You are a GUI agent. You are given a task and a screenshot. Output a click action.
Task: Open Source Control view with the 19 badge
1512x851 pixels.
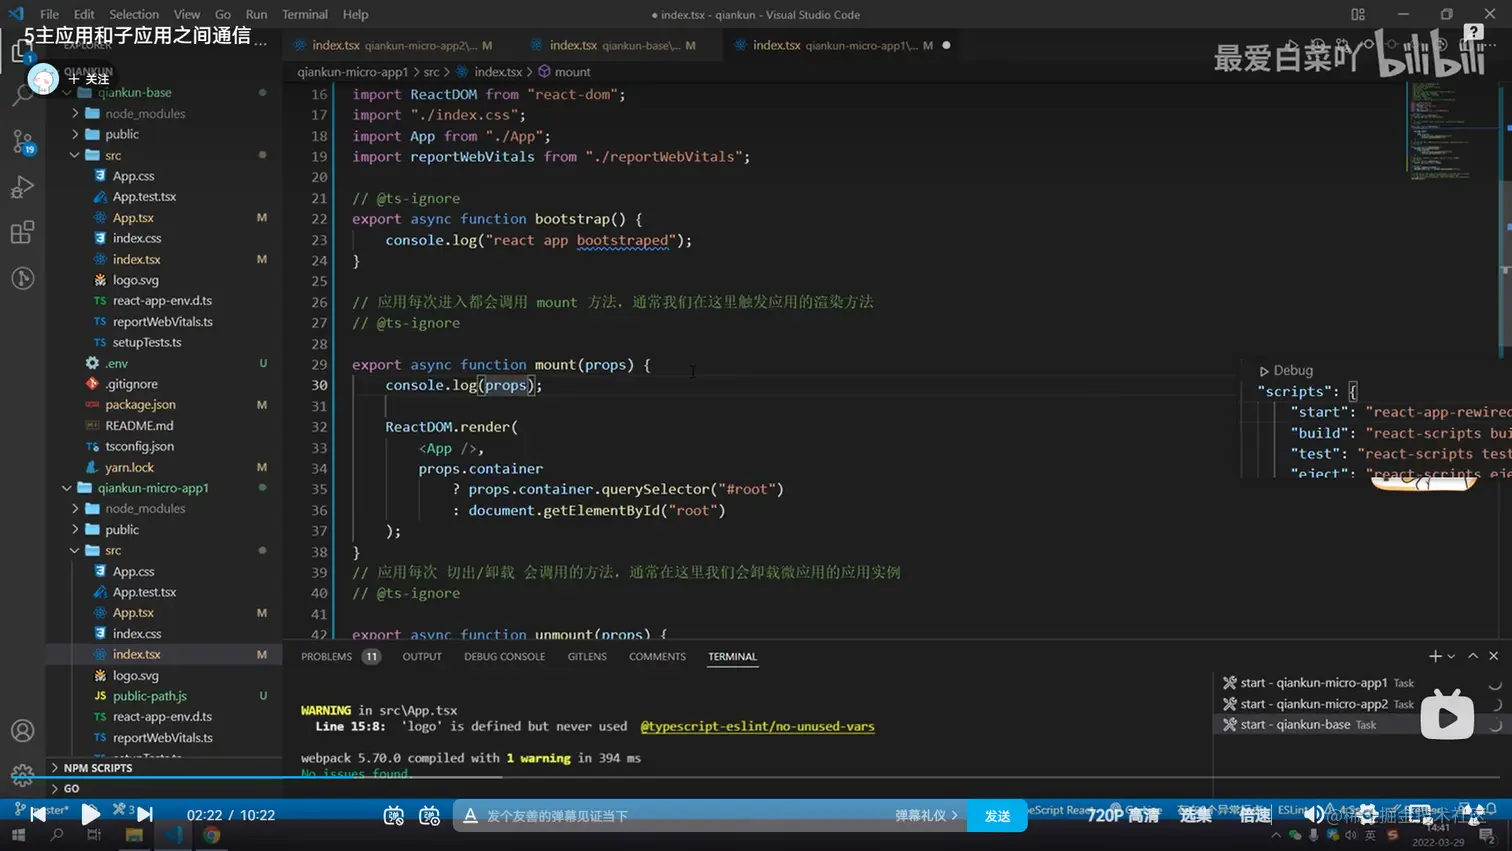coord(22,142)
